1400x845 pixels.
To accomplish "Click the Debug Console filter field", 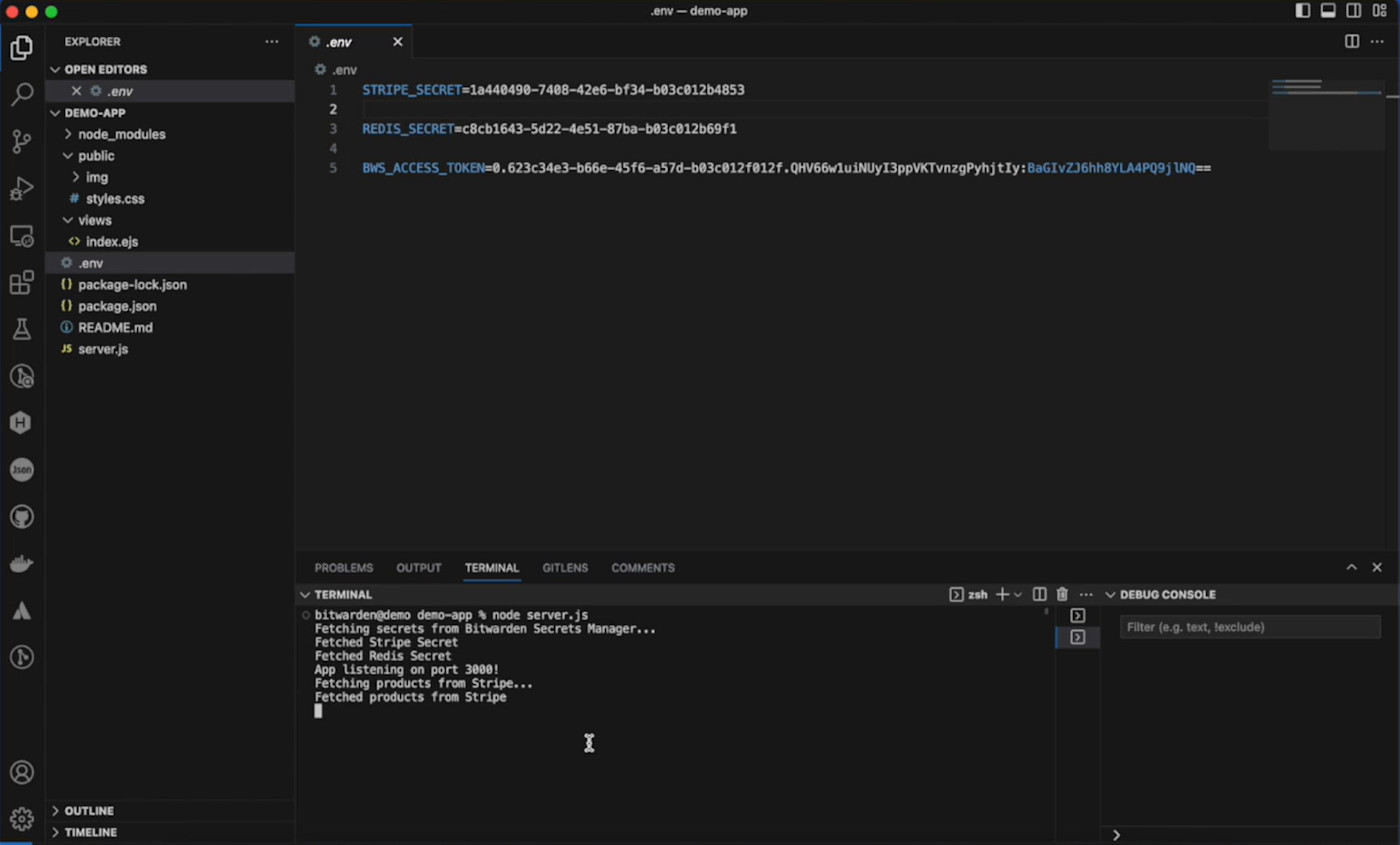I will point(1249,627).
